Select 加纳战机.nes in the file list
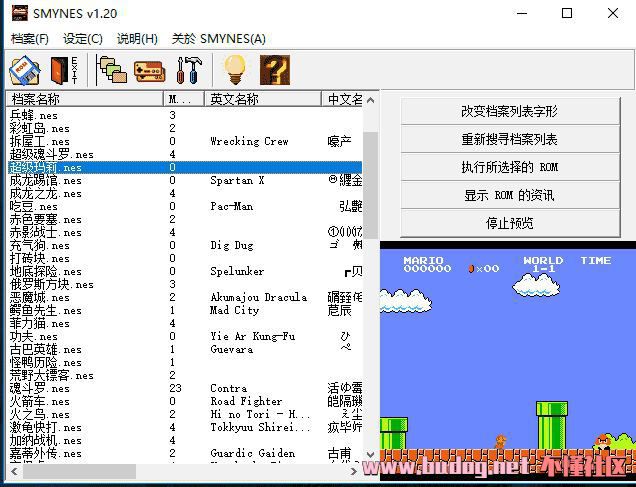The image size is (636, 487). pyautogui.click(x=45, y=440)
